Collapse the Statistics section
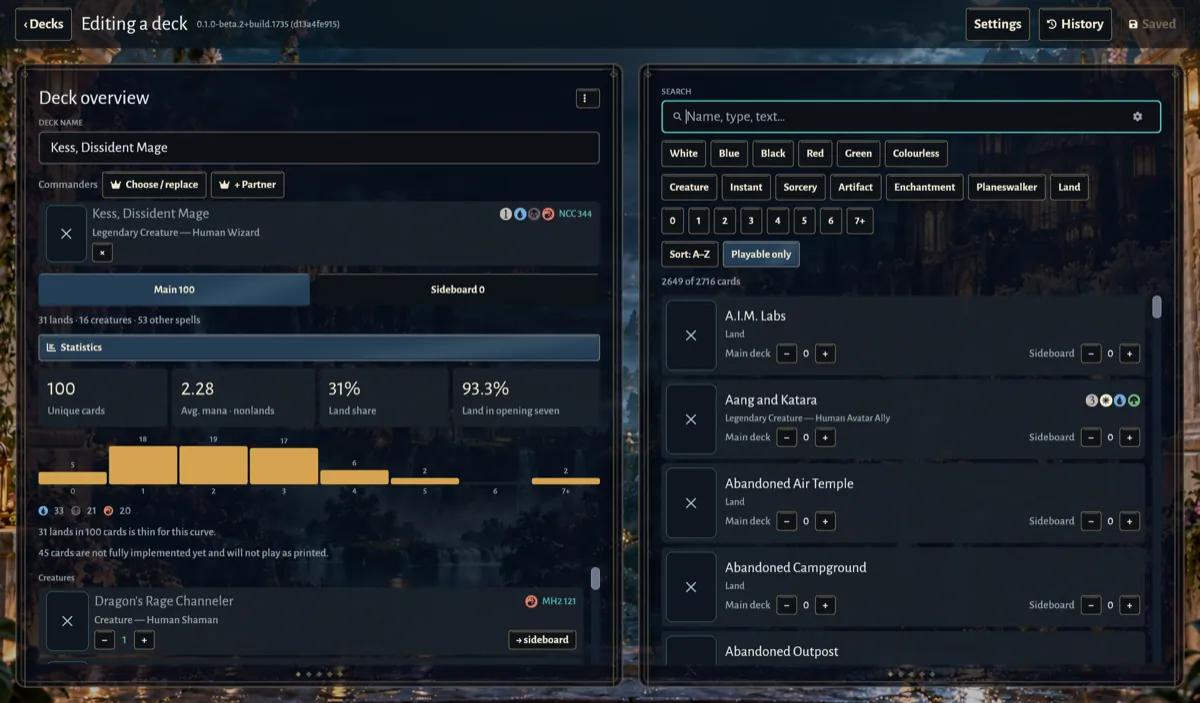 pos(319,347)
